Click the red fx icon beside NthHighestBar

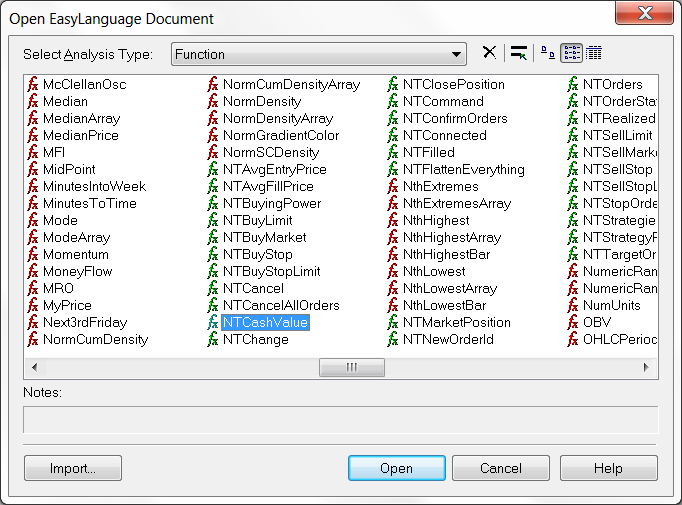[393, 254]
